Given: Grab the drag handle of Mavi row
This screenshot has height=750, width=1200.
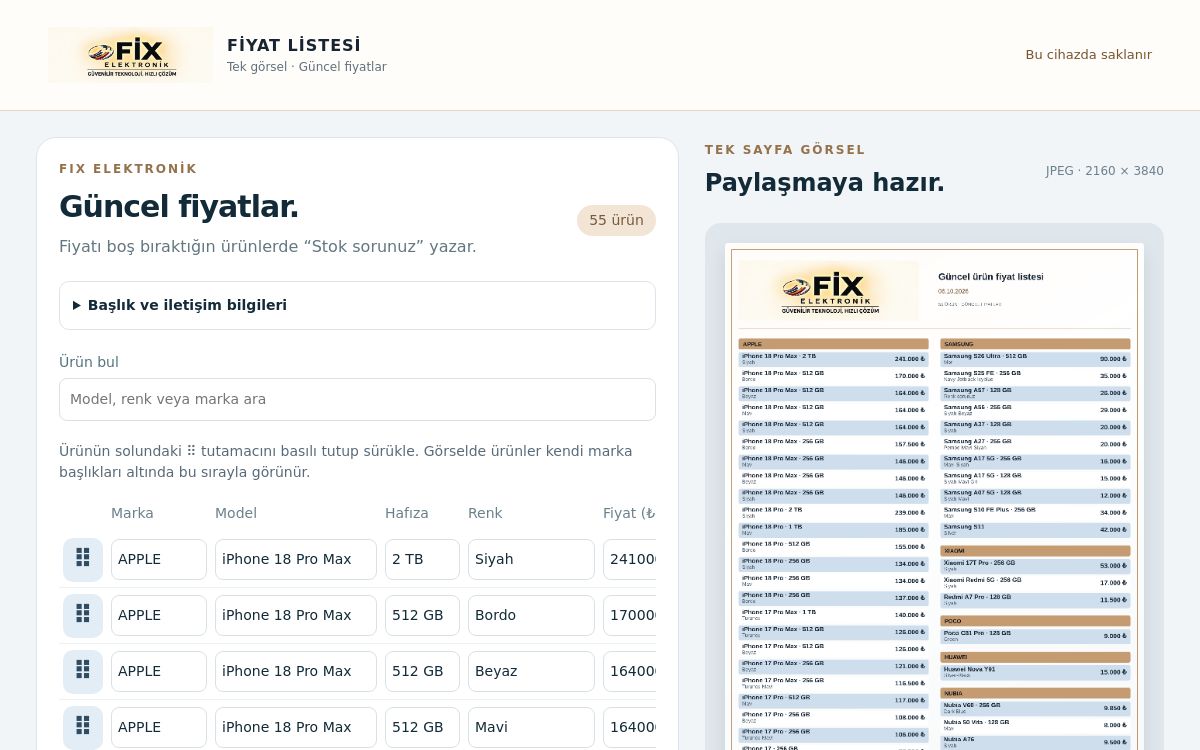Looking at the screenshot, I should click(83, 728).
